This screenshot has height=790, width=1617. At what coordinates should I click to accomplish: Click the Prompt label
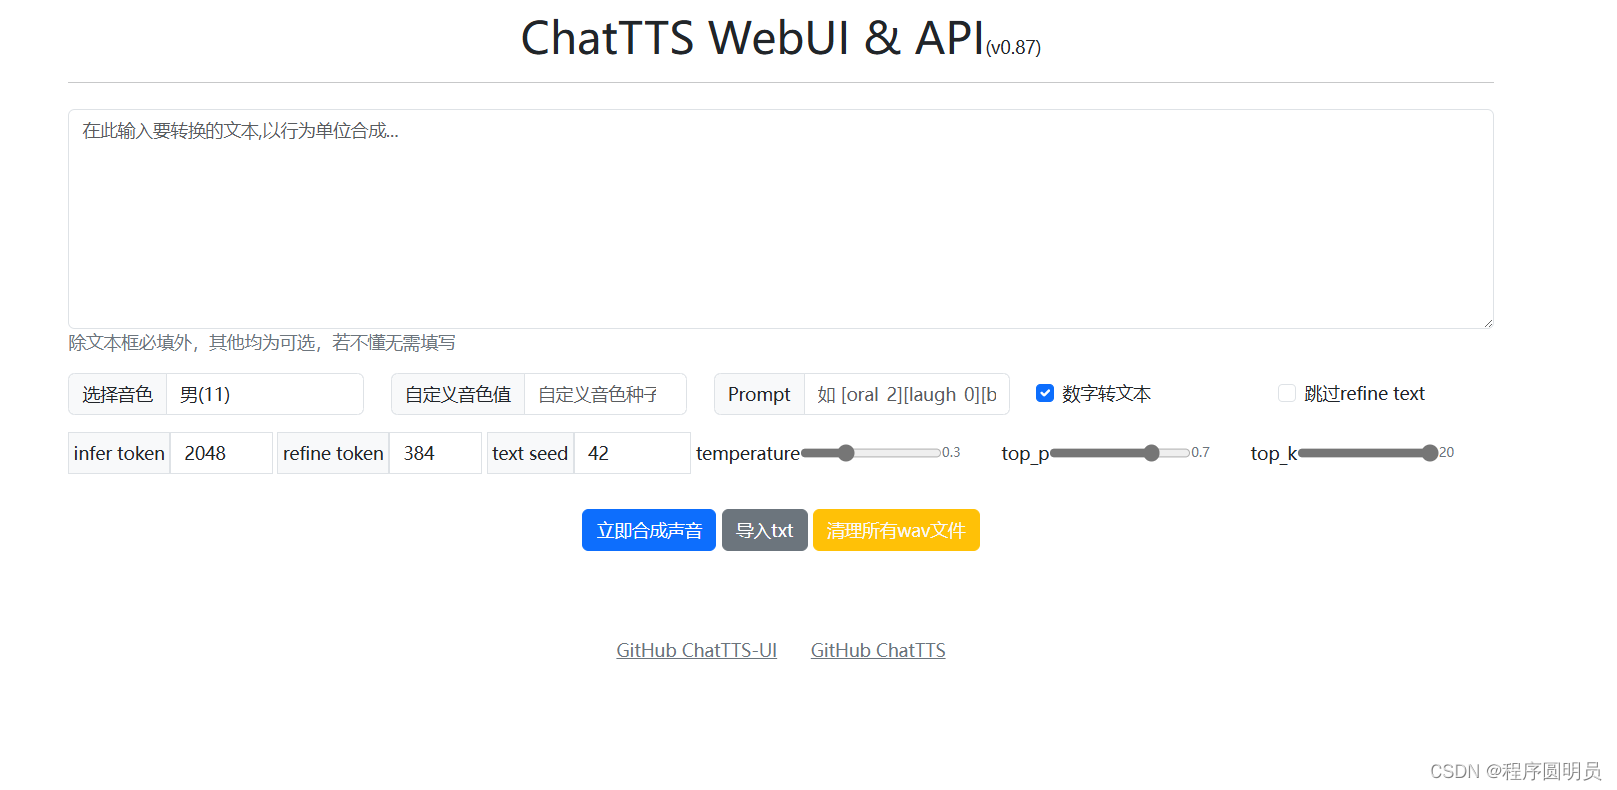click(759, 394)
